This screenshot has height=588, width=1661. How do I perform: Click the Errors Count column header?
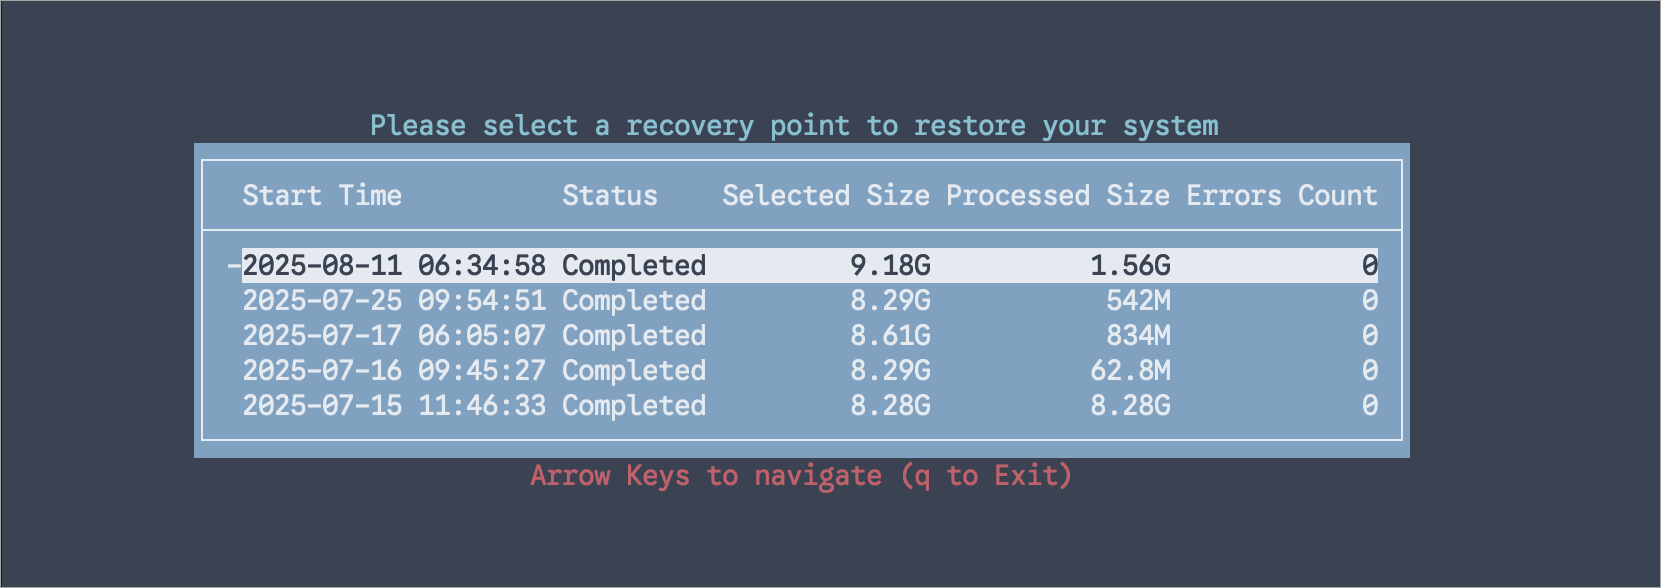(x=1282, y=196)
